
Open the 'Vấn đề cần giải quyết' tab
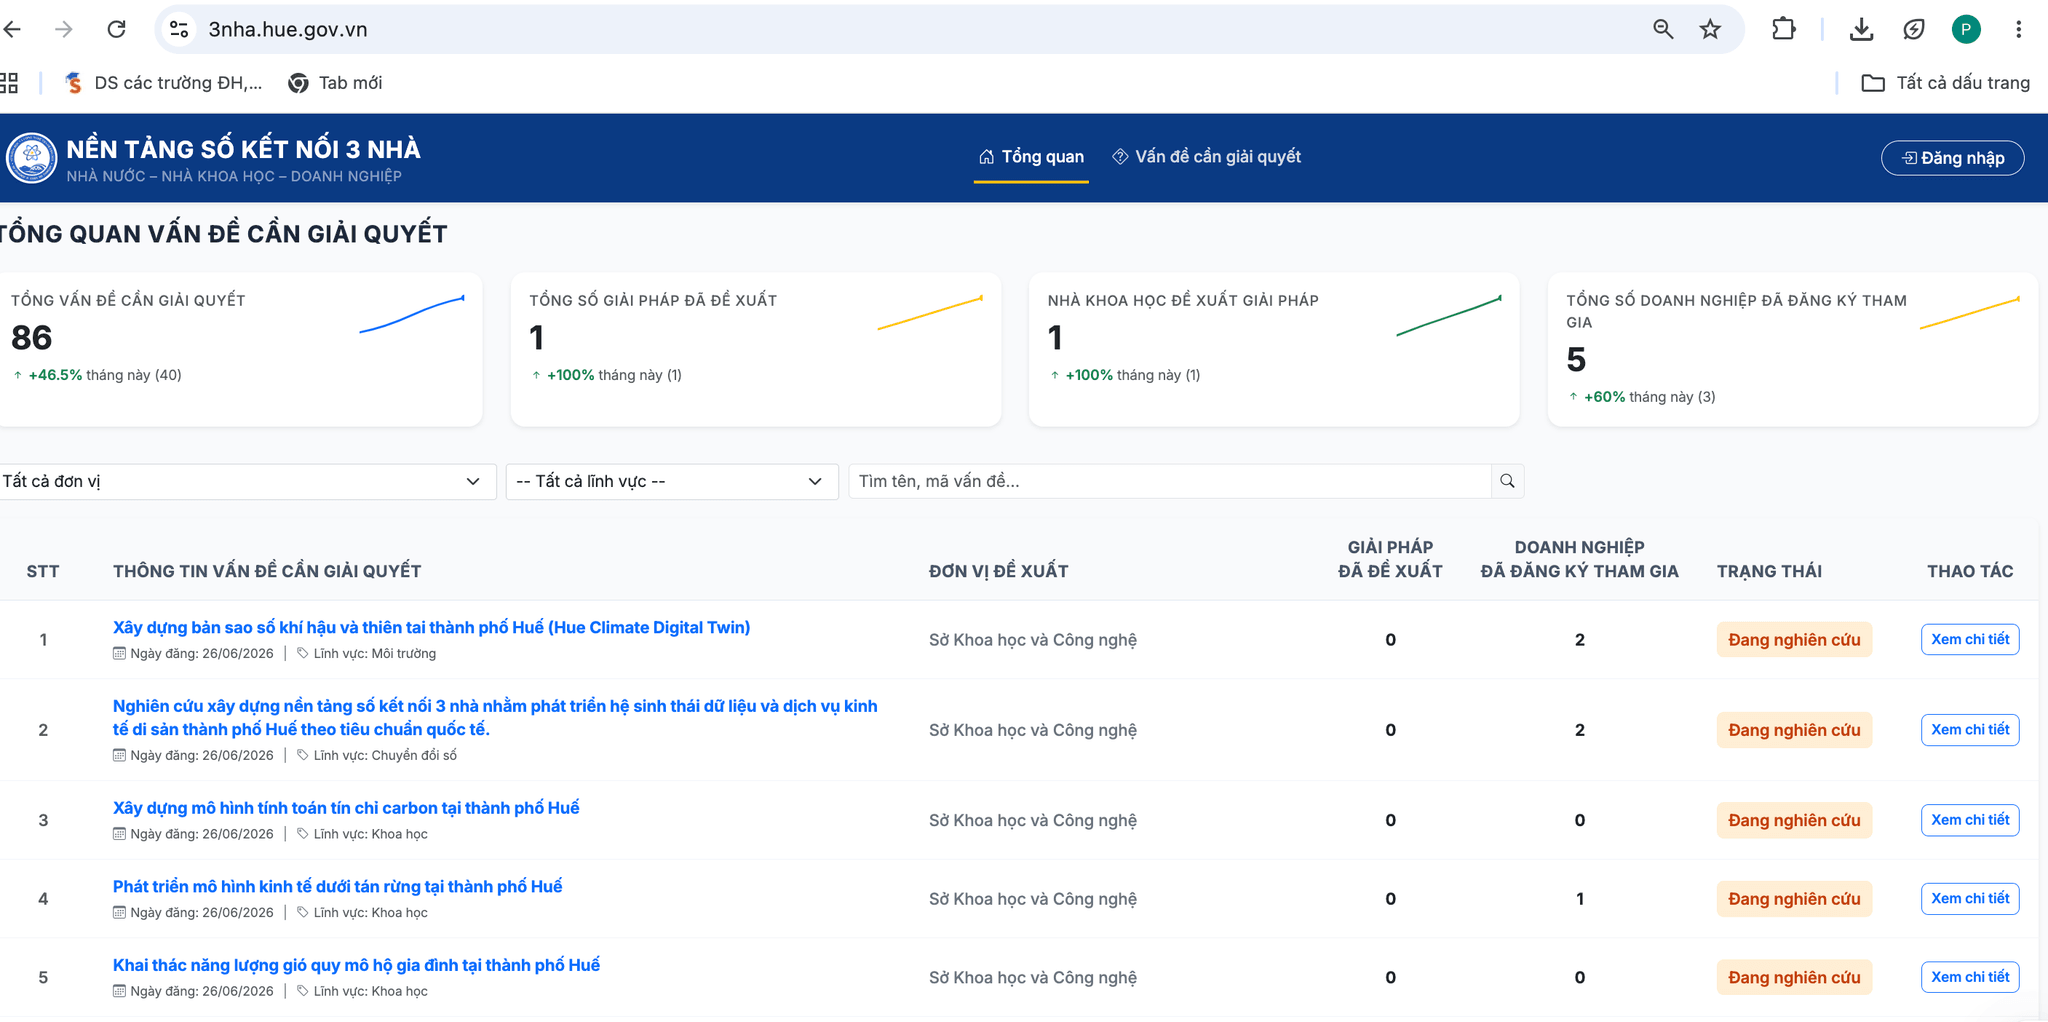[x=1207, y=157]
